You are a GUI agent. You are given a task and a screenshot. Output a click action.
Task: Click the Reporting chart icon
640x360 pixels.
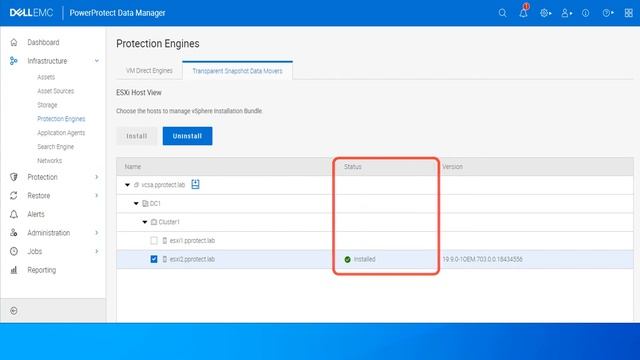pyautogui.click(x=14, y=270)
